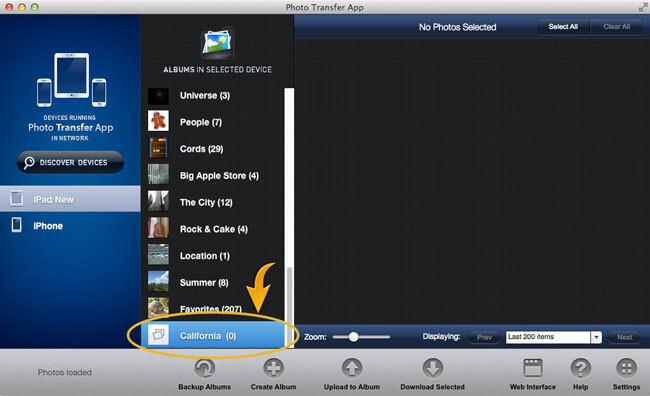650x396 pixels.
Task: Click the Create Album plus icon
Action: coord(273,368)
